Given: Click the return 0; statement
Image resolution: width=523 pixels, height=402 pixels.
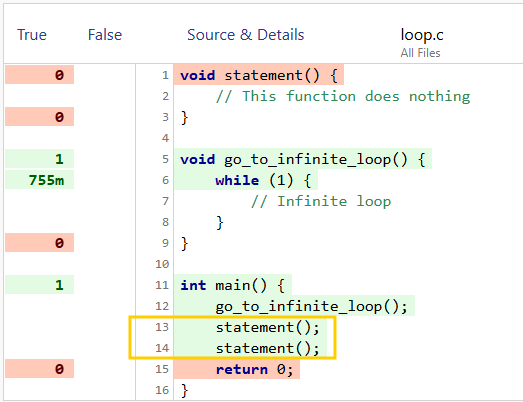Looking at the screenshot, I should (254, 369).
